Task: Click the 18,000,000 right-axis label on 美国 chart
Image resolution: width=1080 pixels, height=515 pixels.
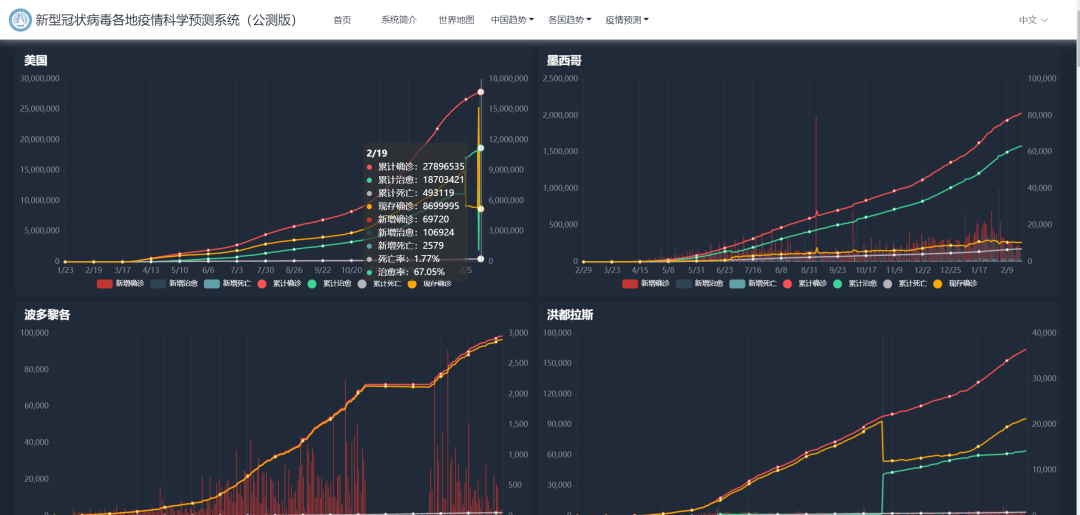Action: 508,78
